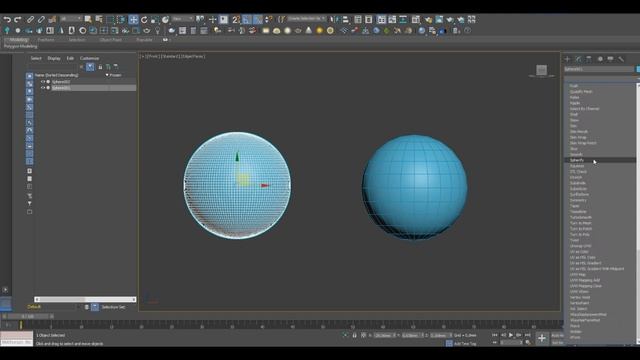
Task: Toggle the Window/Crossing selection button
Action: pyautogui.click(x=121, y=19)
